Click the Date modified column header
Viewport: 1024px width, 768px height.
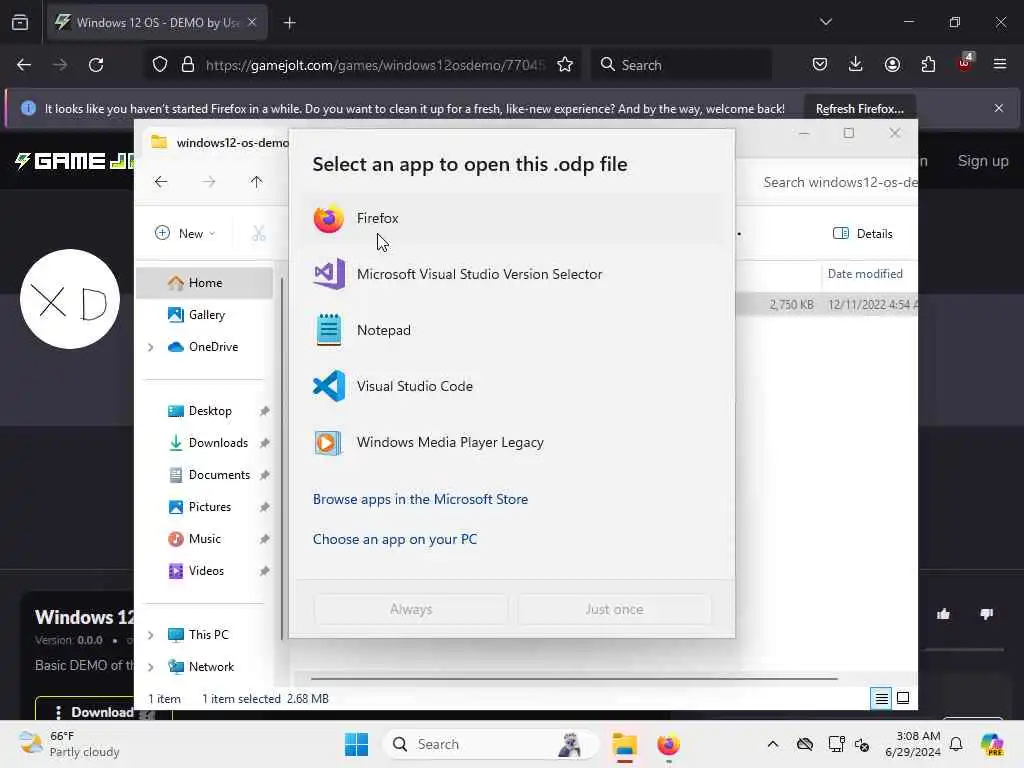pyautogui.click(x=865, y=274)
